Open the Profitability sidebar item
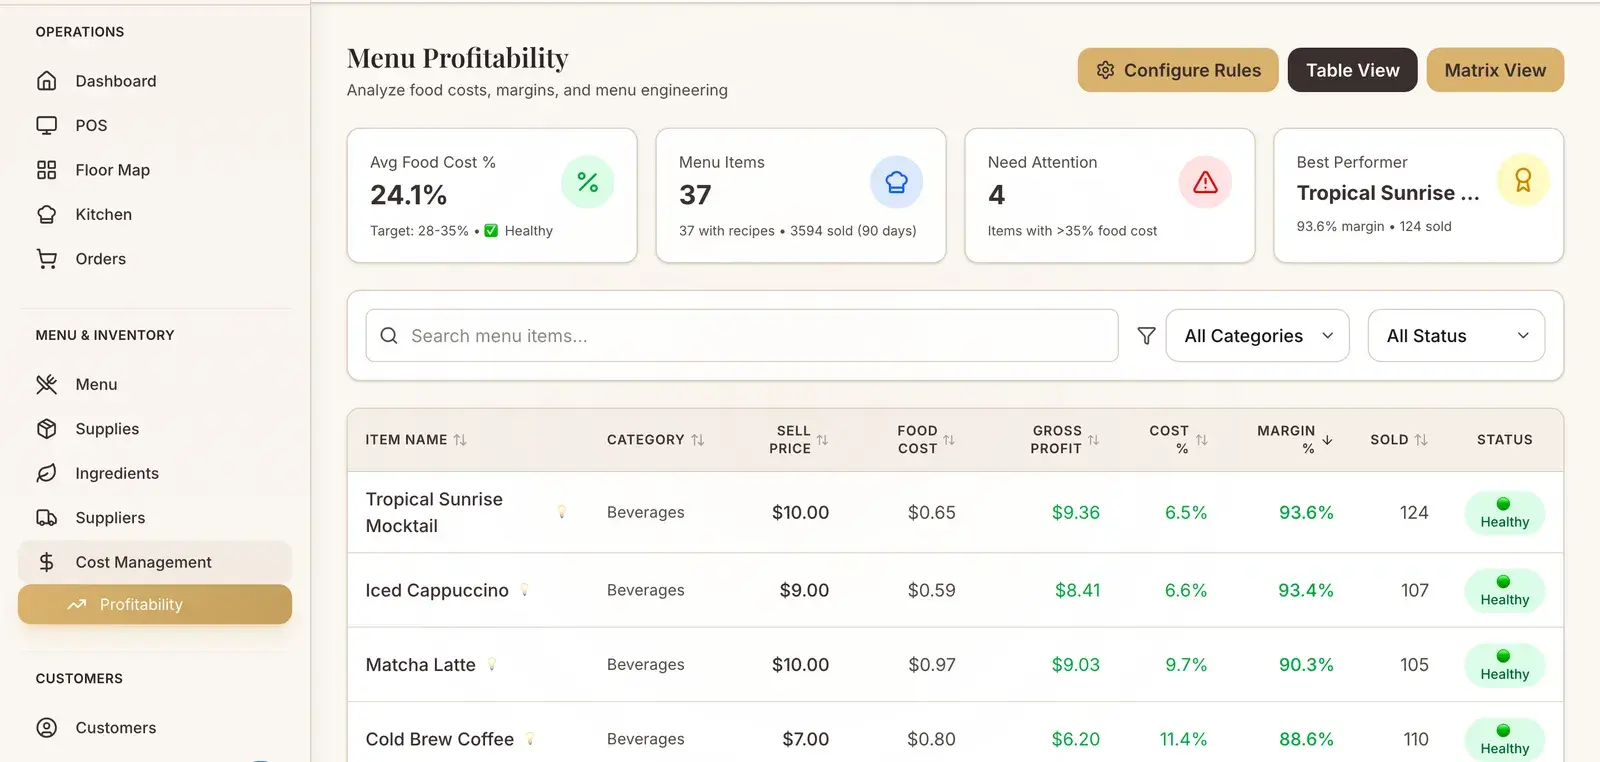1600x762 pixels. [x=155, y=605]
